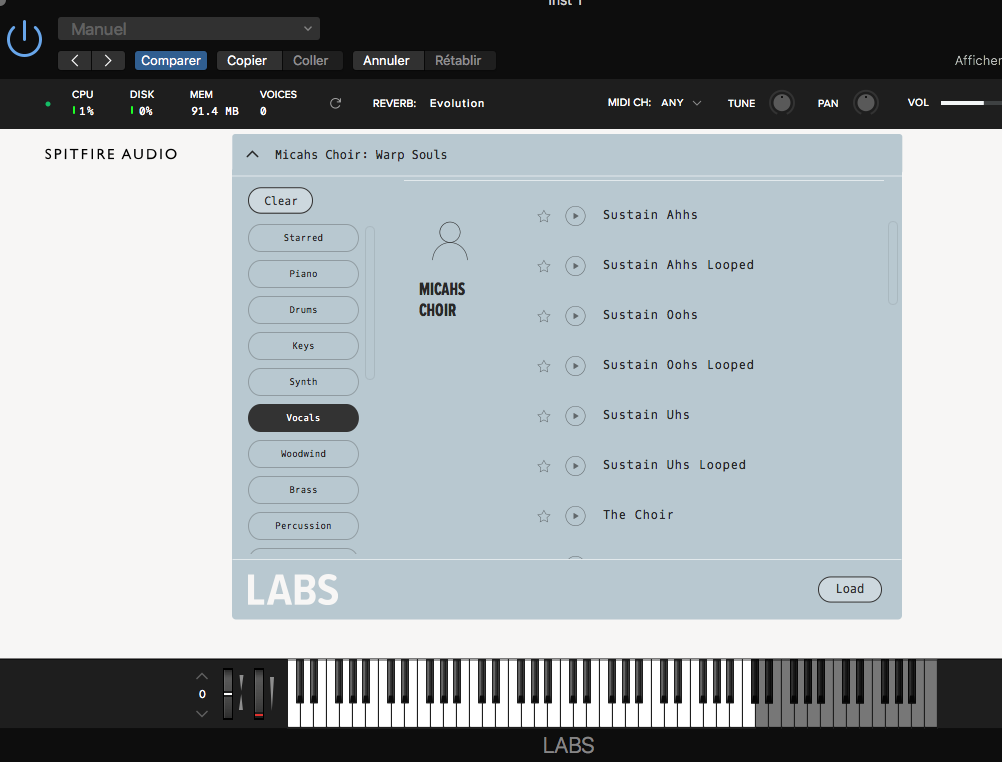Click the preset list scrollbar
The width and height of the screenshot is (1002, 762).
point(893,263)
